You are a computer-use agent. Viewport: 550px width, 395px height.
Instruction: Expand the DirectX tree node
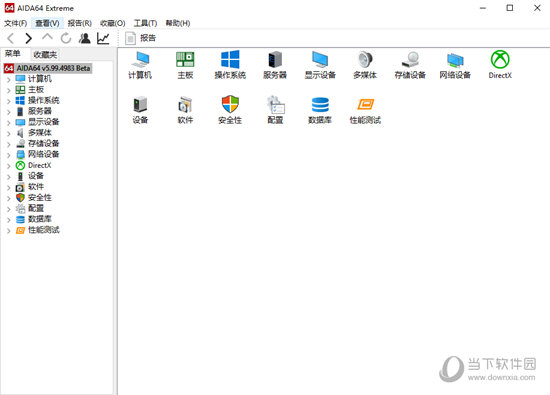tap(9, 166)
